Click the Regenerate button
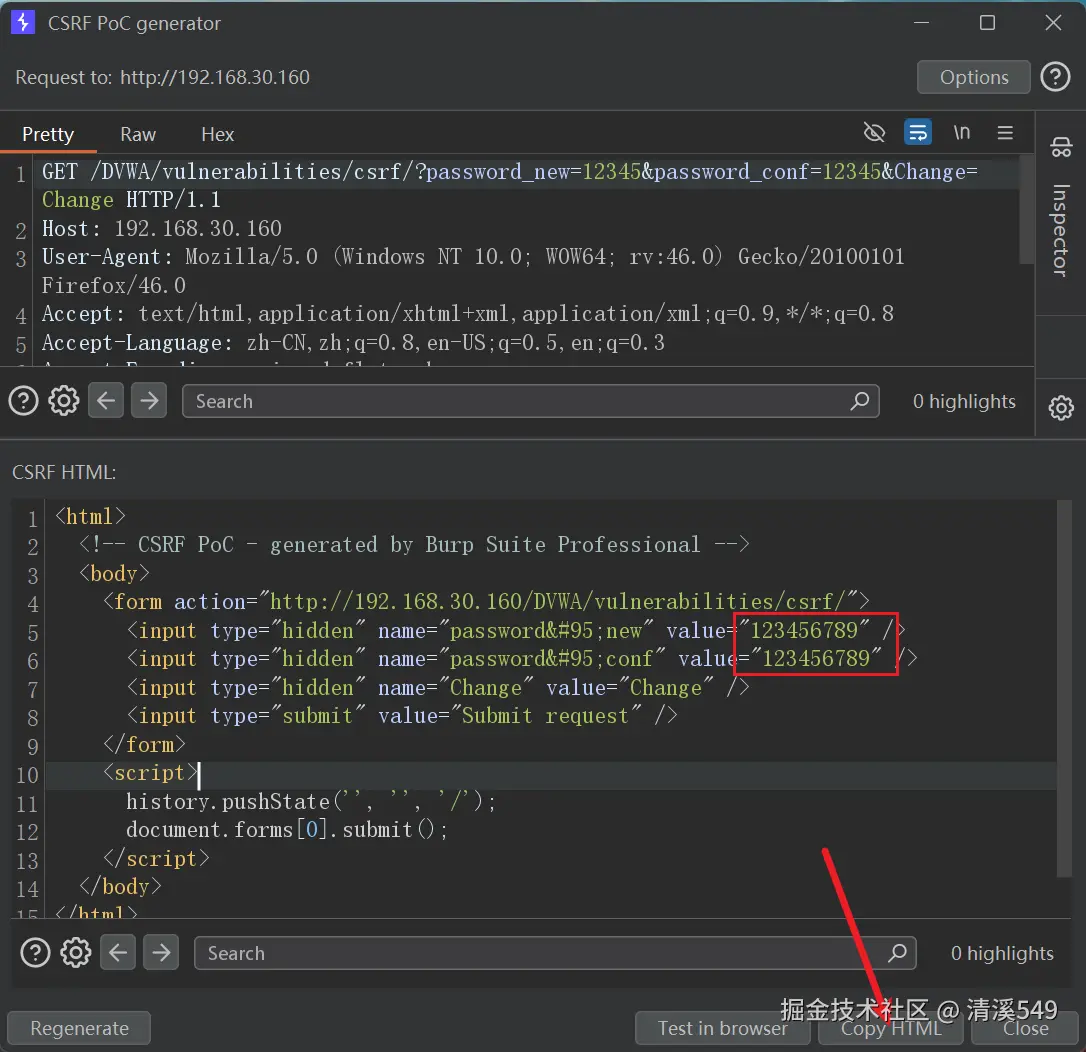Screen dimensions: 1086x1052 tap(79, 1028)
